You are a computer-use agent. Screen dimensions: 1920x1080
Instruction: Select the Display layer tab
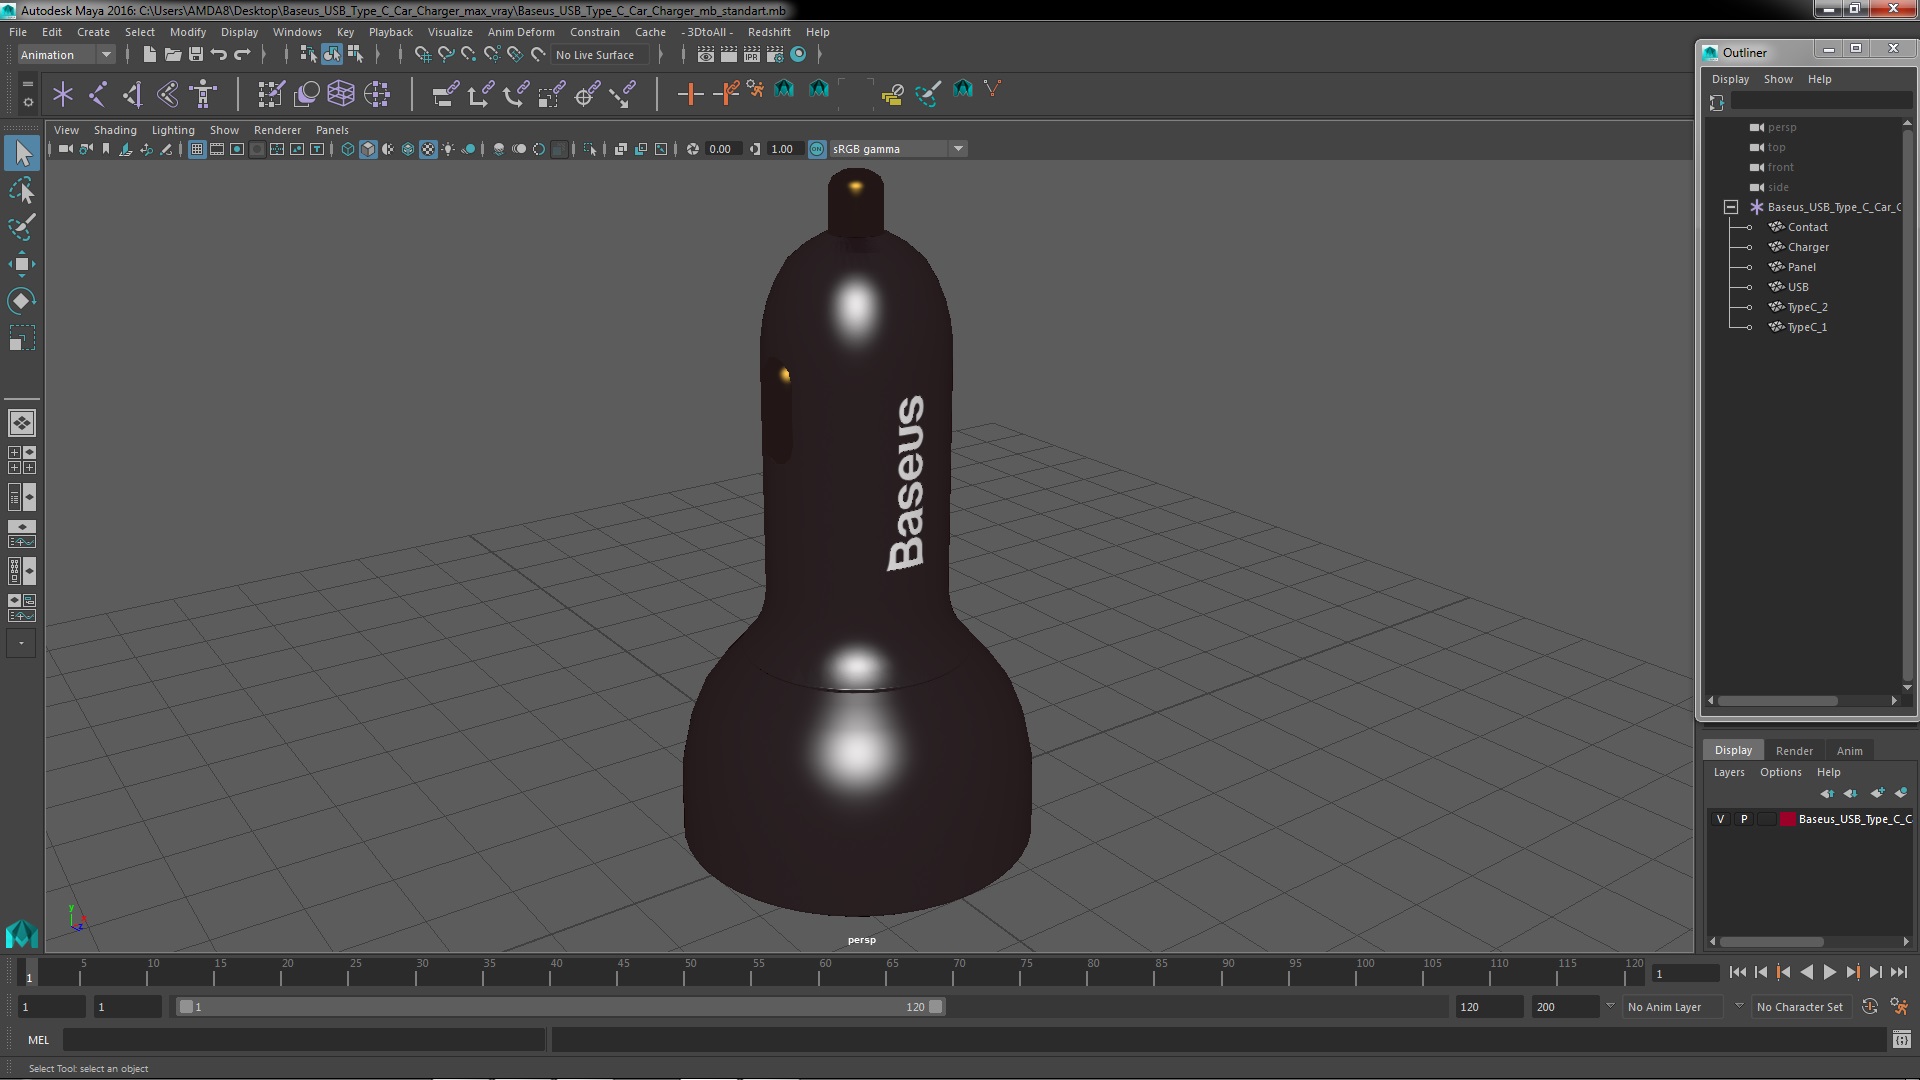click(1733, 751)
